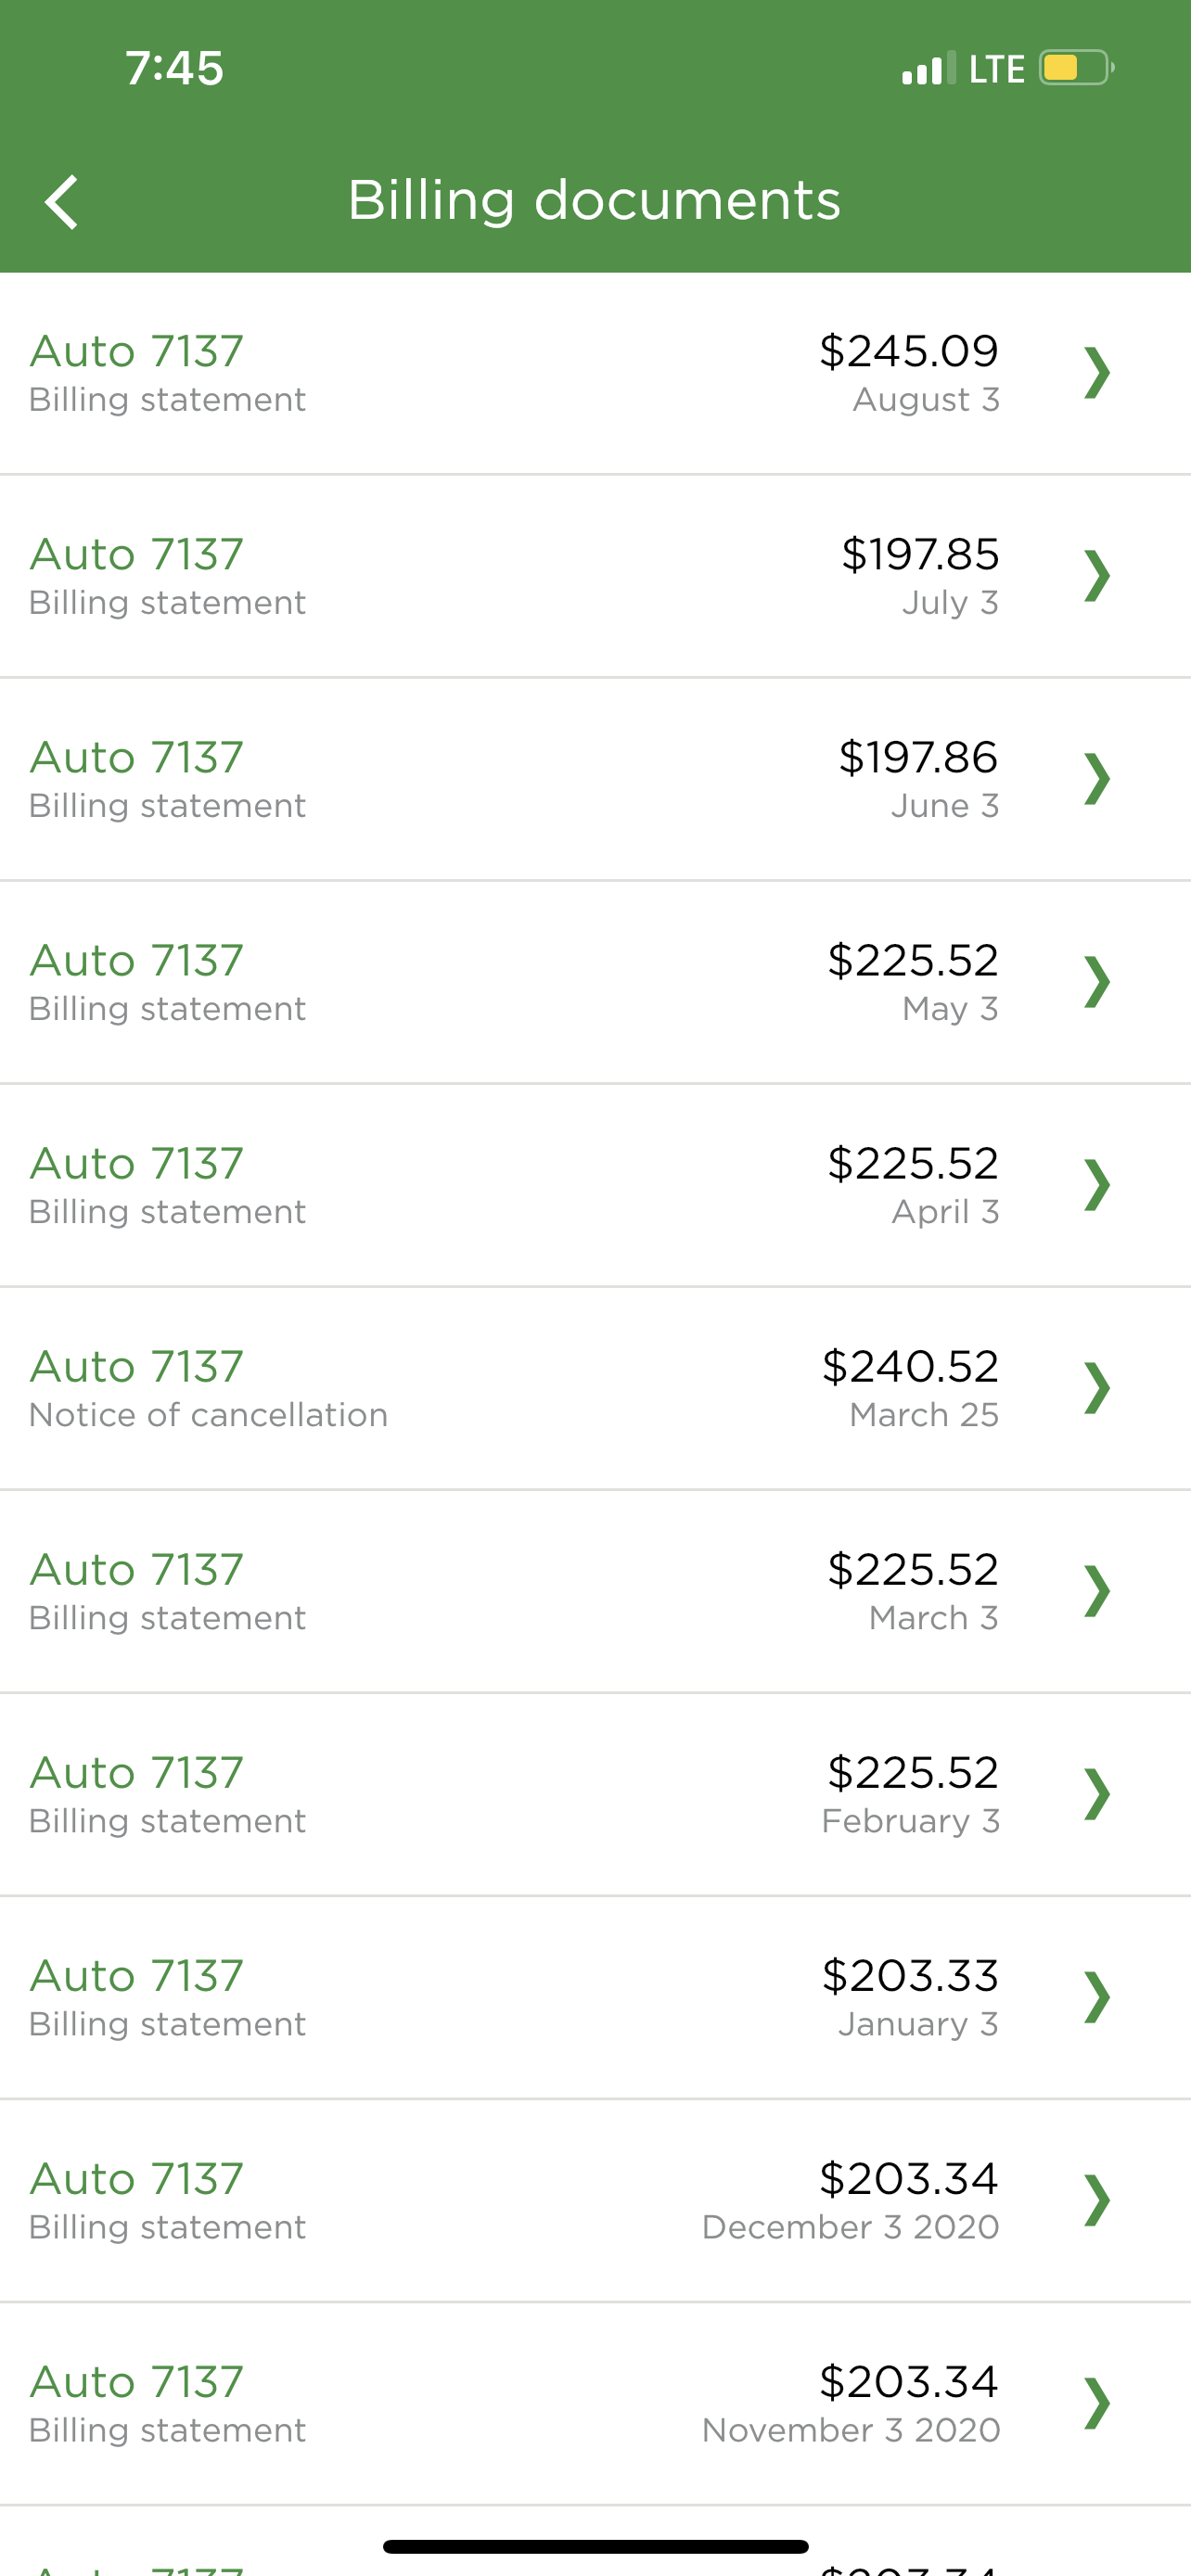Tap the battery icon in status bar
The height and width of the screenshot is (2576, 1191).
(1075, 68)
